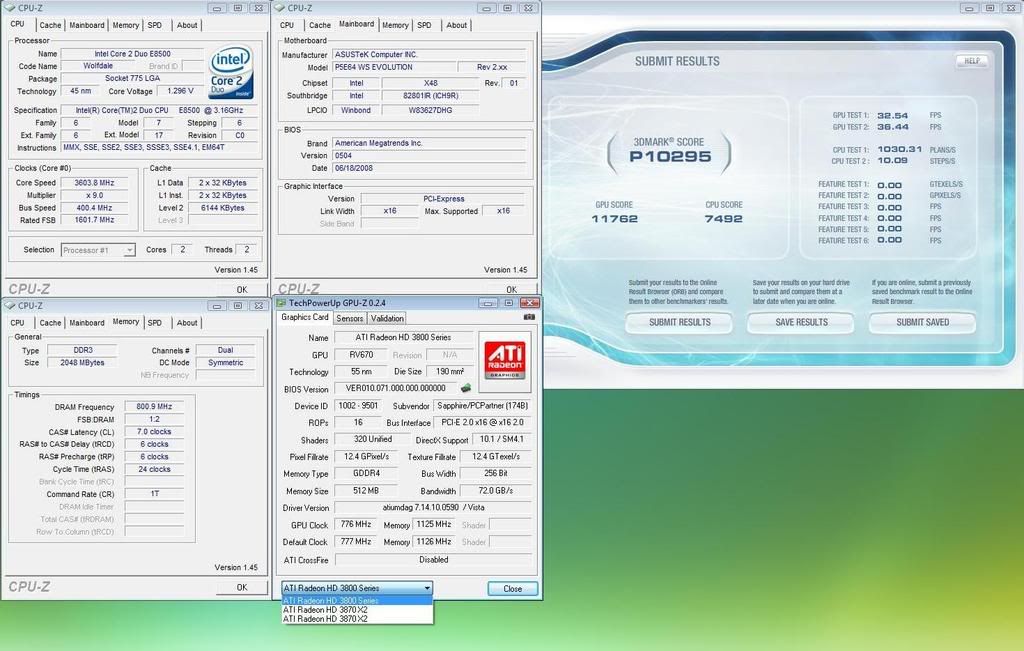
Task: Click the SUBMIT RESULTS button in 3DMark
Action: [679, 323]
